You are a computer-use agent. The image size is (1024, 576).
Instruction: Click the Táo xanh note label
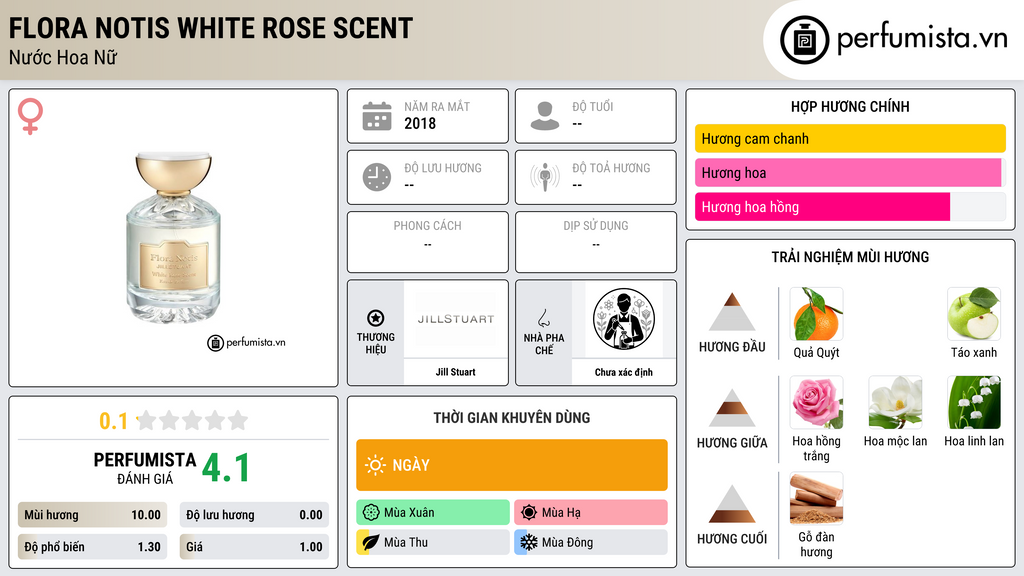click(x=974, y=353)
